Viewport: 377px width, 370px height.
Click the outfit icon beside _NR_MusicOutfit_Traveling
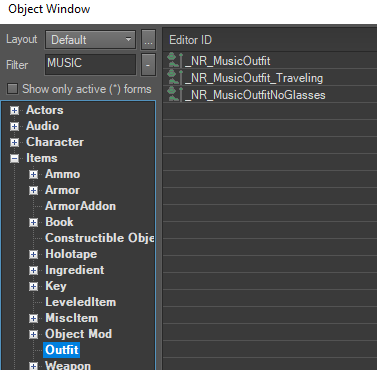pos(175,77)
